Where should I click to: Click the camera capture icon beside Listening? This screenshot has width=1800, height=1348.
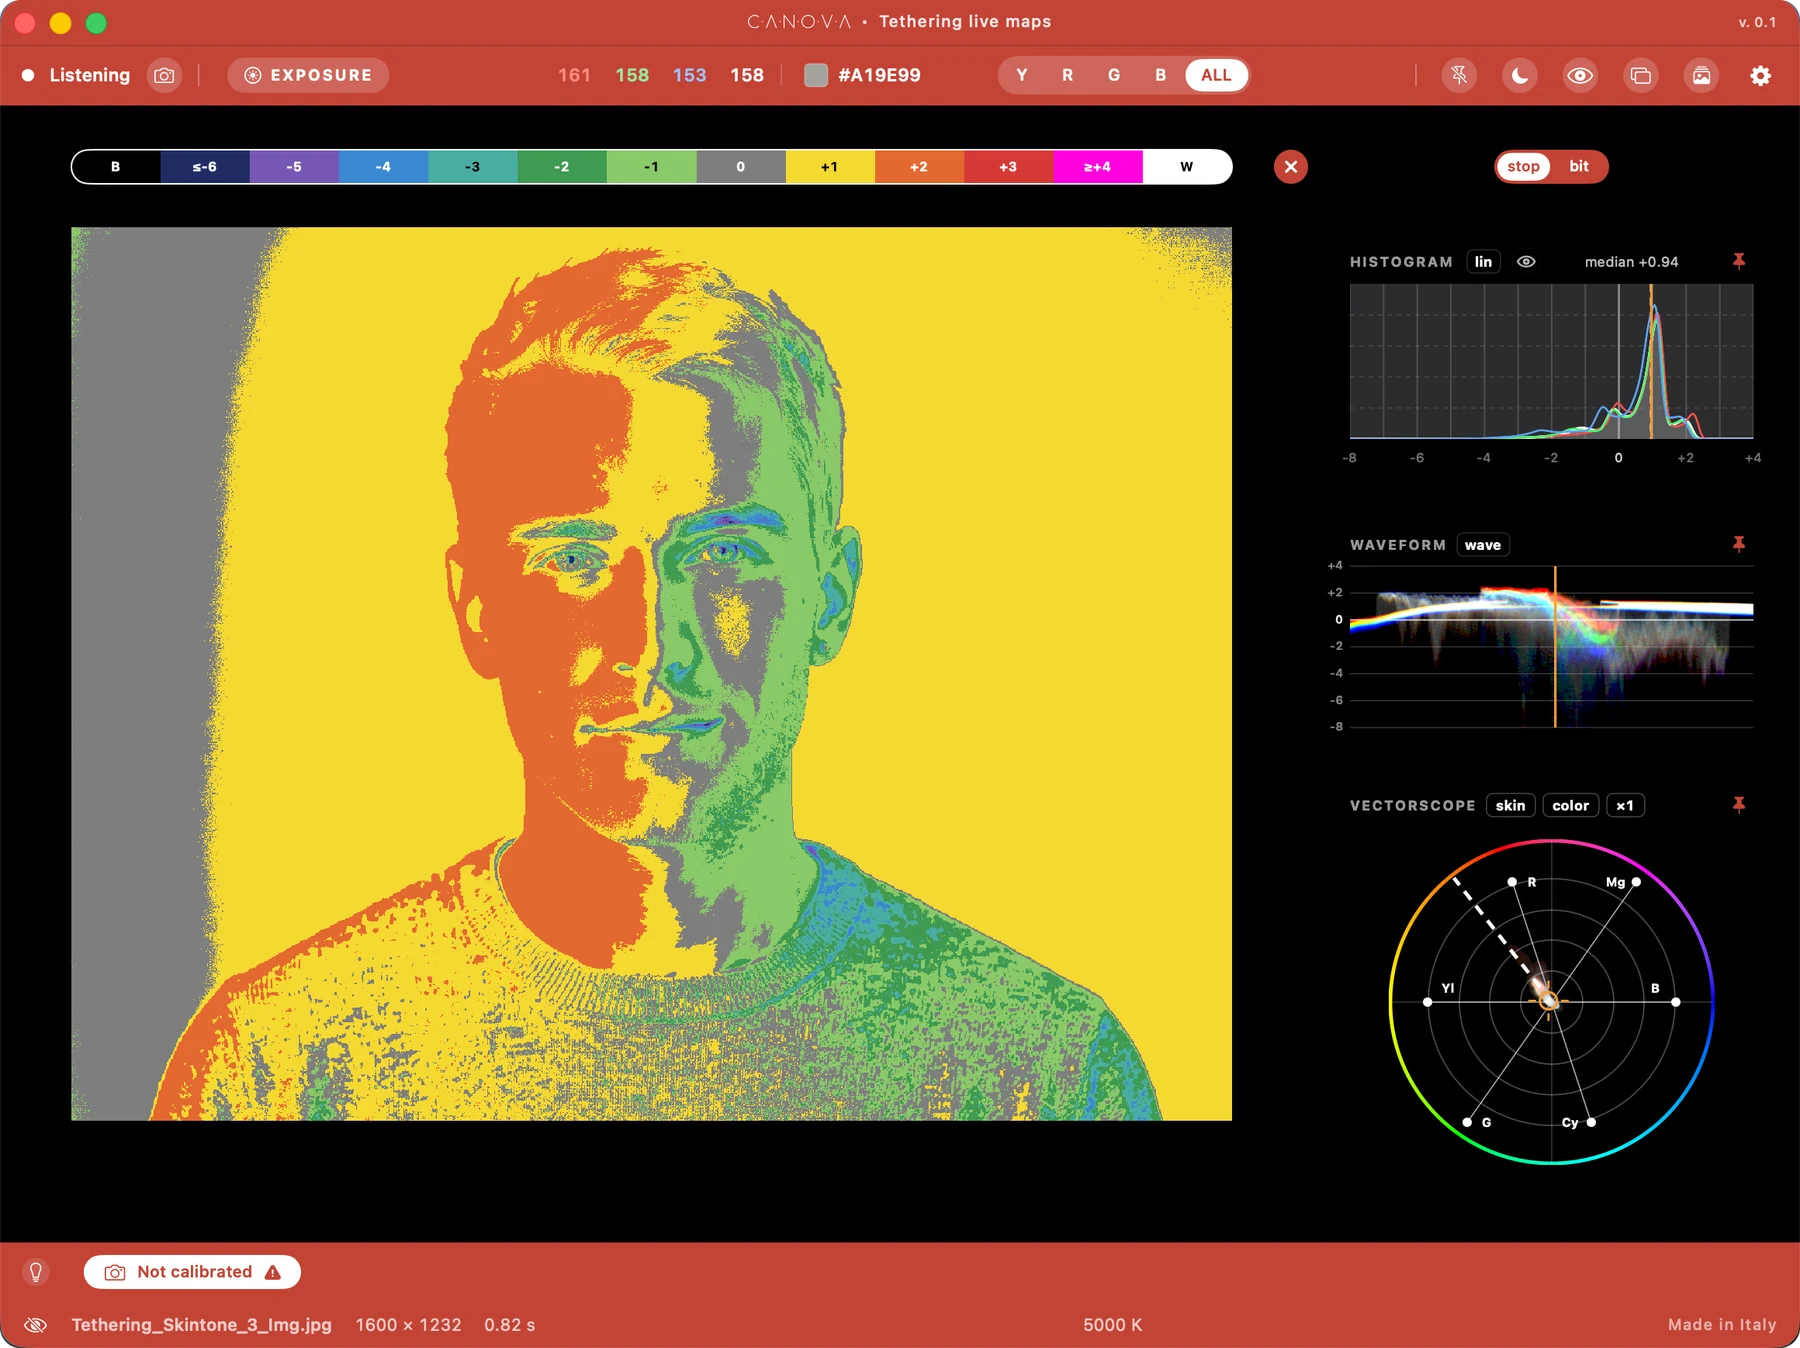164,75
